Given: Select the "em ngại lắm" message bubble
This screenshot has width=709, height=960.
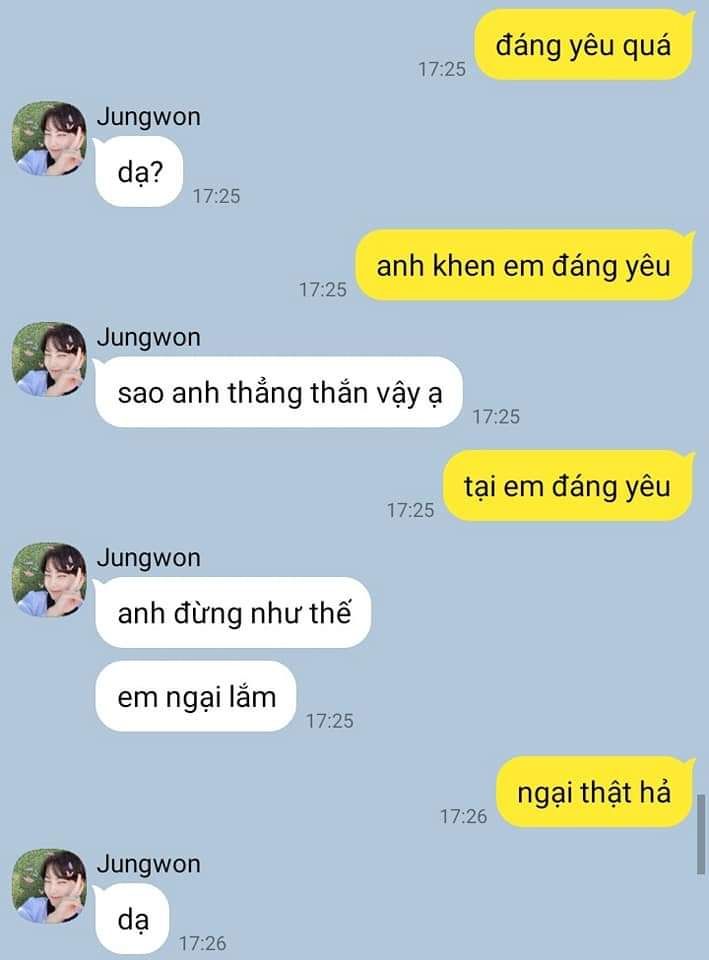Looking at the screenshot, I should pyautogui.click(x=196, y=697).
